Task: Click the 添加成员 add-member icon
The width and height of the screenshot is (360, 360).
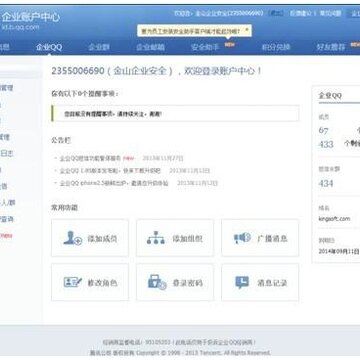Action: (73, 238)
